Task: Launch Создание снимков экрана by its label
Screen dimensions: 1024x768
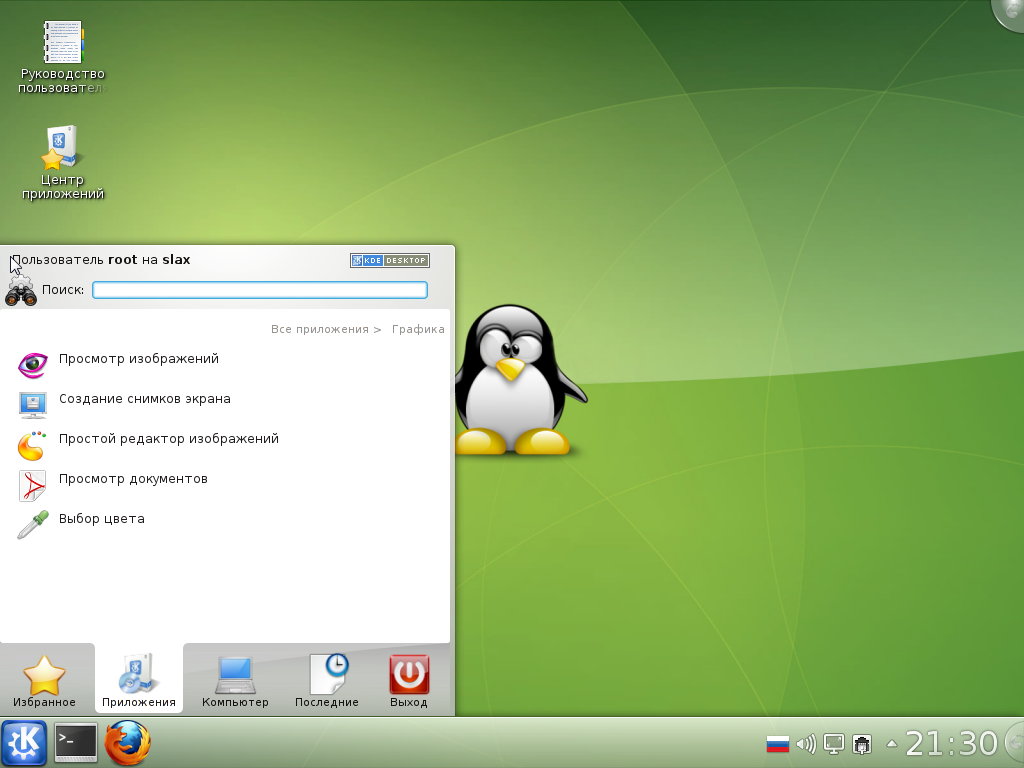Action: click(144, 398)
